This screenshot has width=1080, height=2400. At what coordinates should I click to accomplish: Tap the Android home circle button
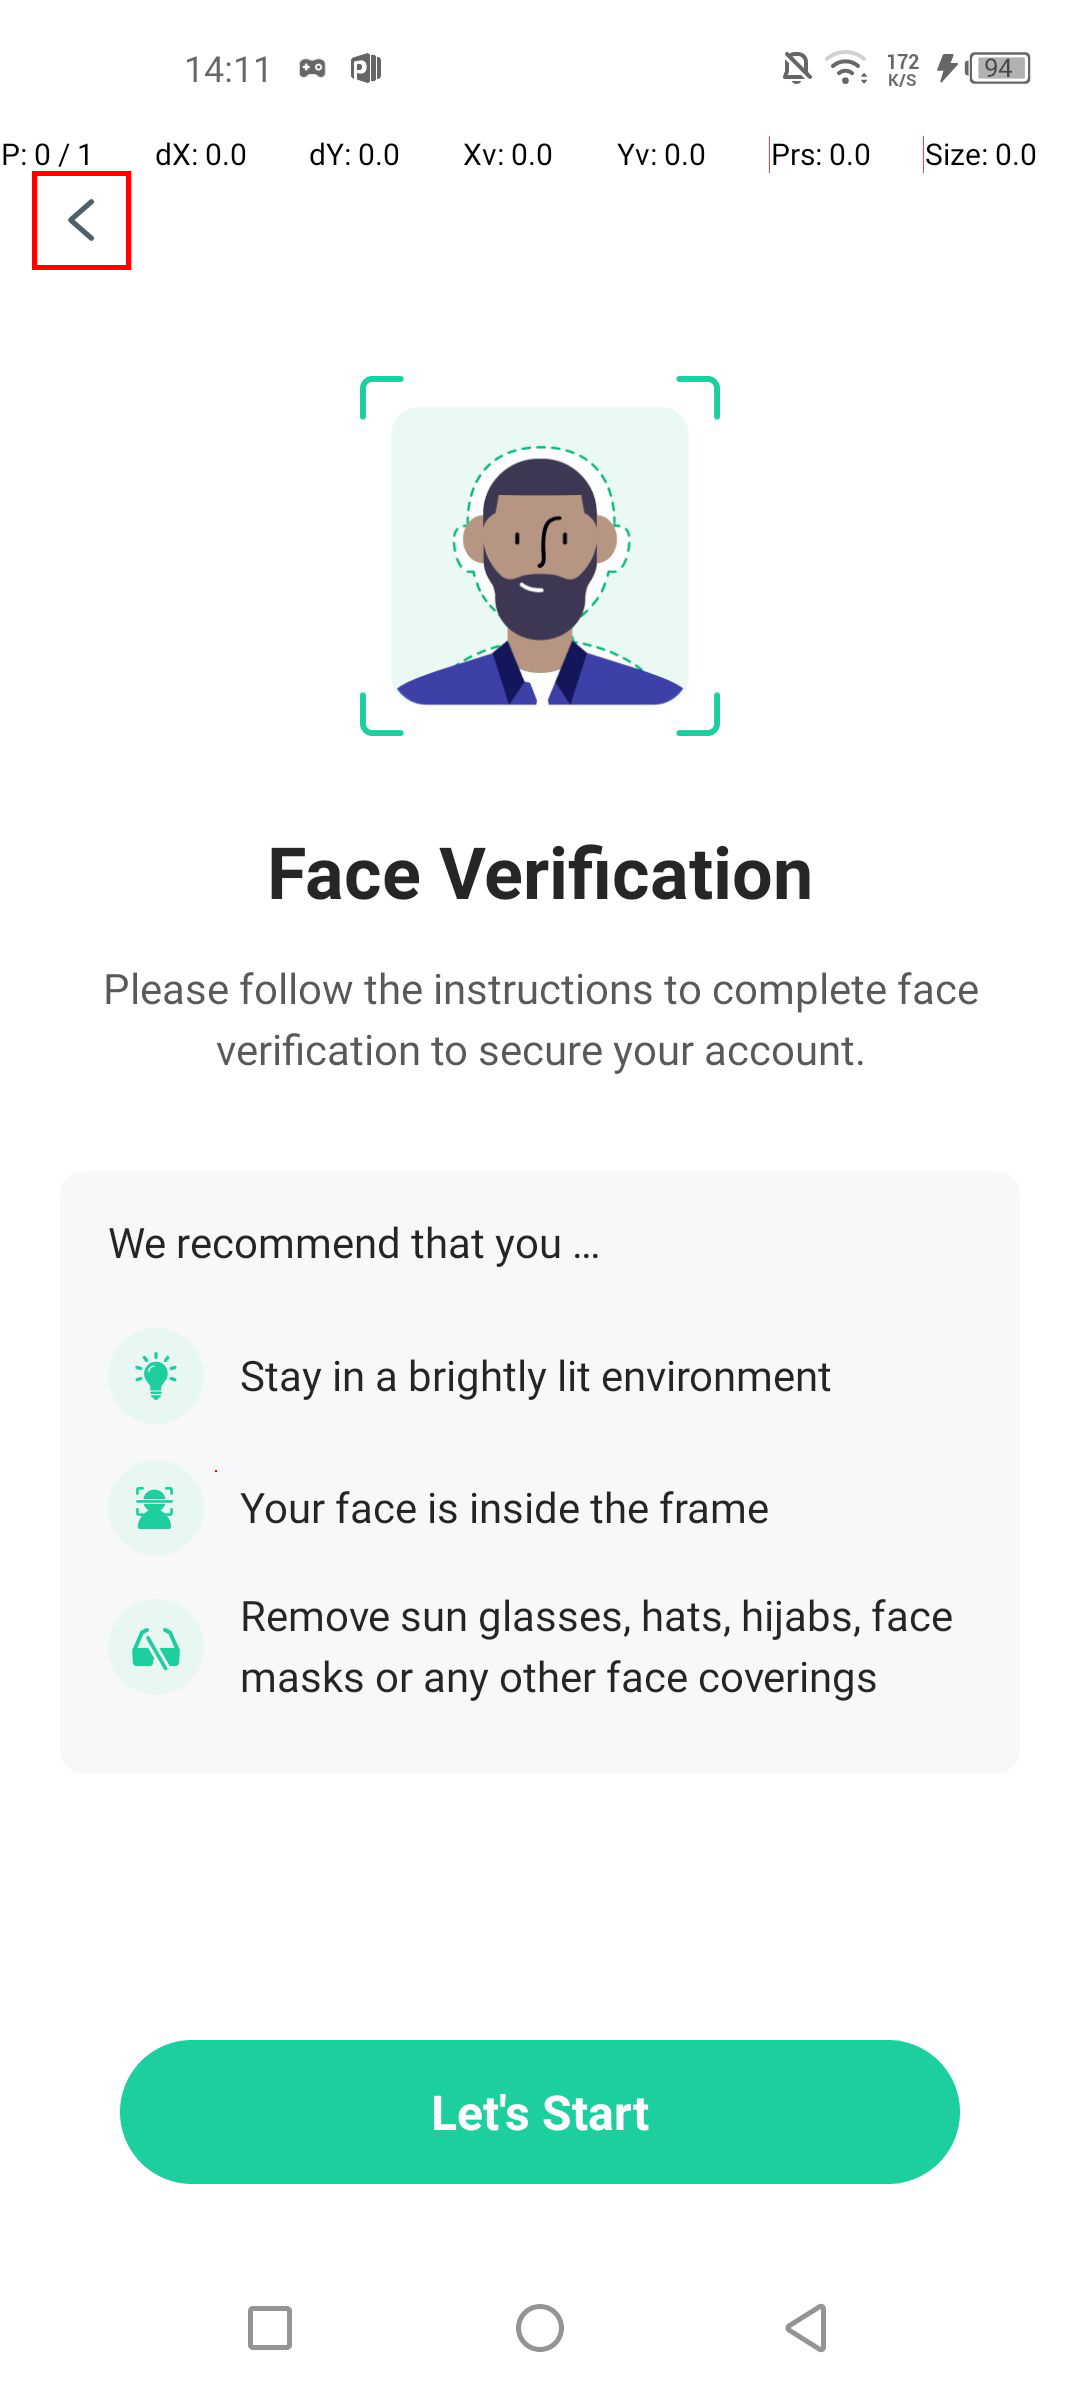point(540,2328)
